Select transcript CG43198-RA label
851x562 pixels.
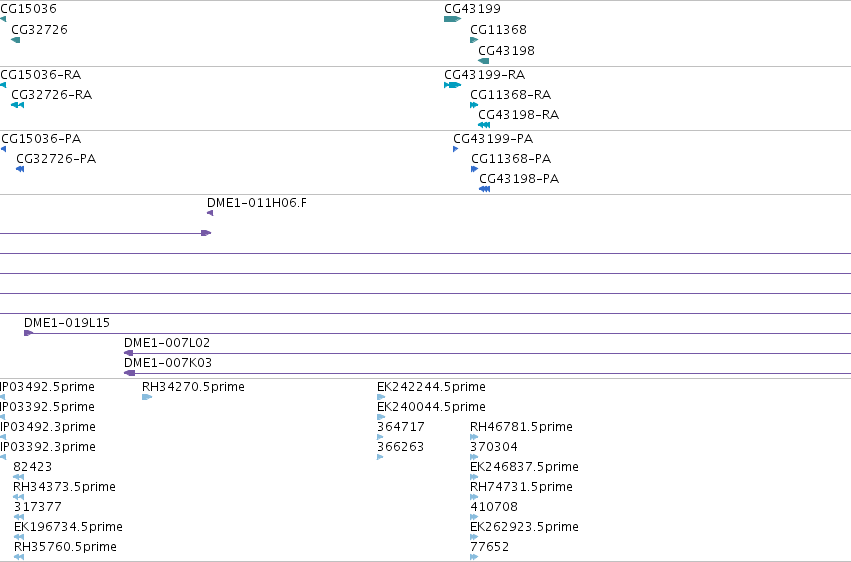pyautogui.click(x=519, y=115)
